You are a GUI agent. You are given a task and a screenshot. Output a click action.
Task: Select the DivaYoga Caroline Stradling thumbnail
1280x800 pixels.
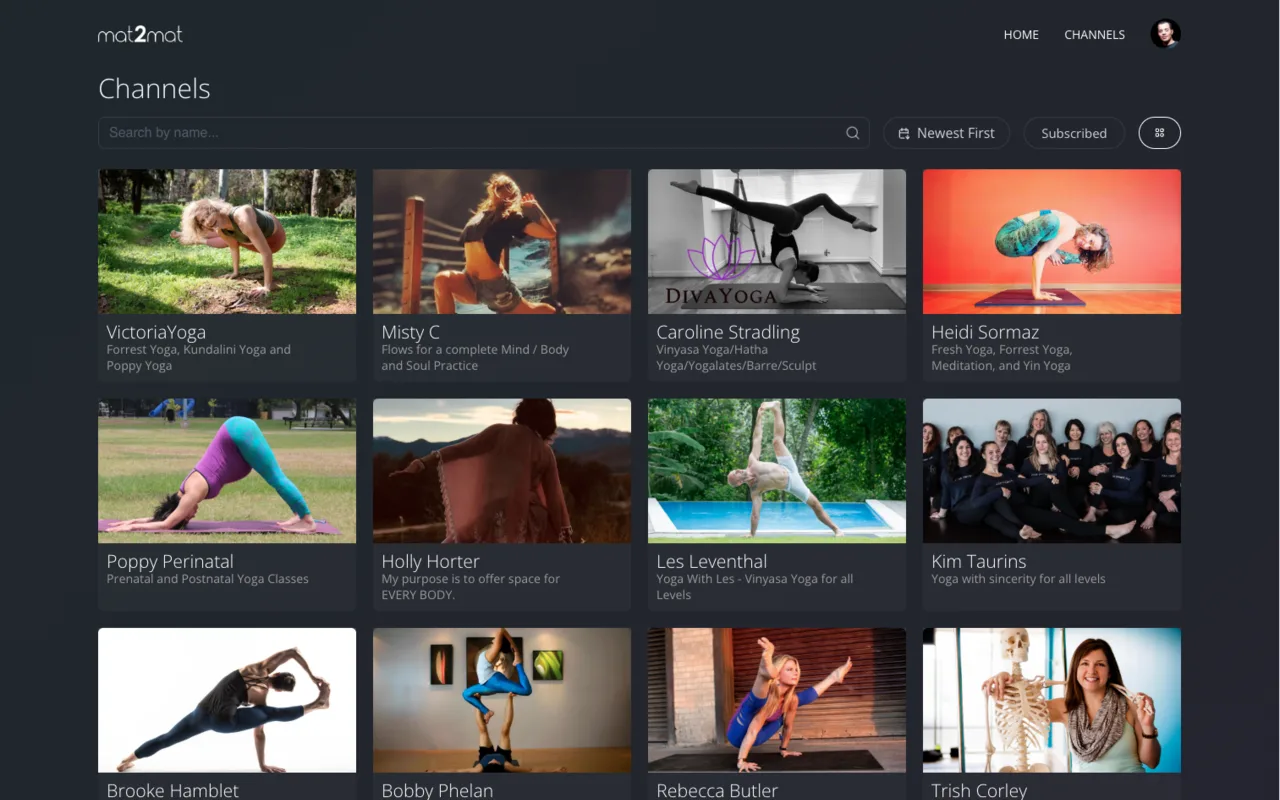777,241
